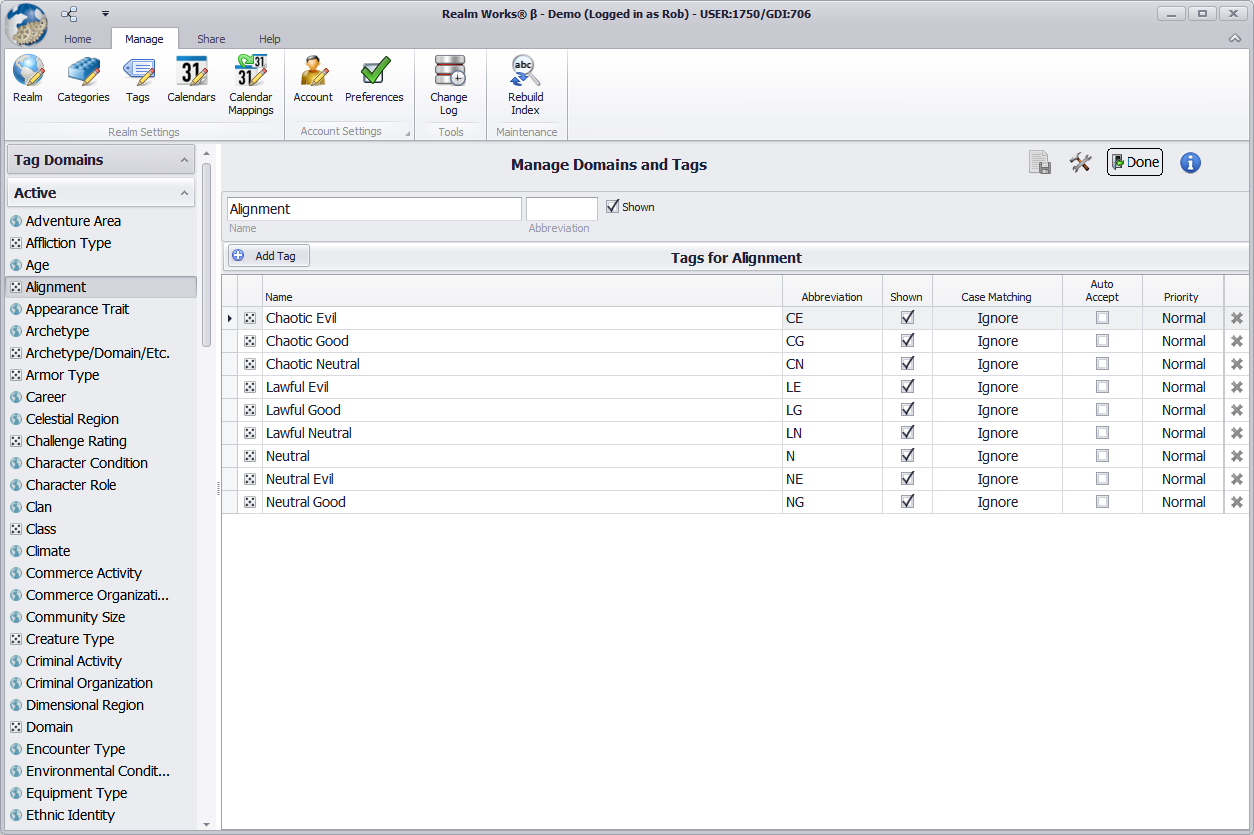Image resolution: width=1254 pixels, height=835 pixels.
Task: Change Case Matching for Lawful Neutral
Action: (x=997, y=433)
